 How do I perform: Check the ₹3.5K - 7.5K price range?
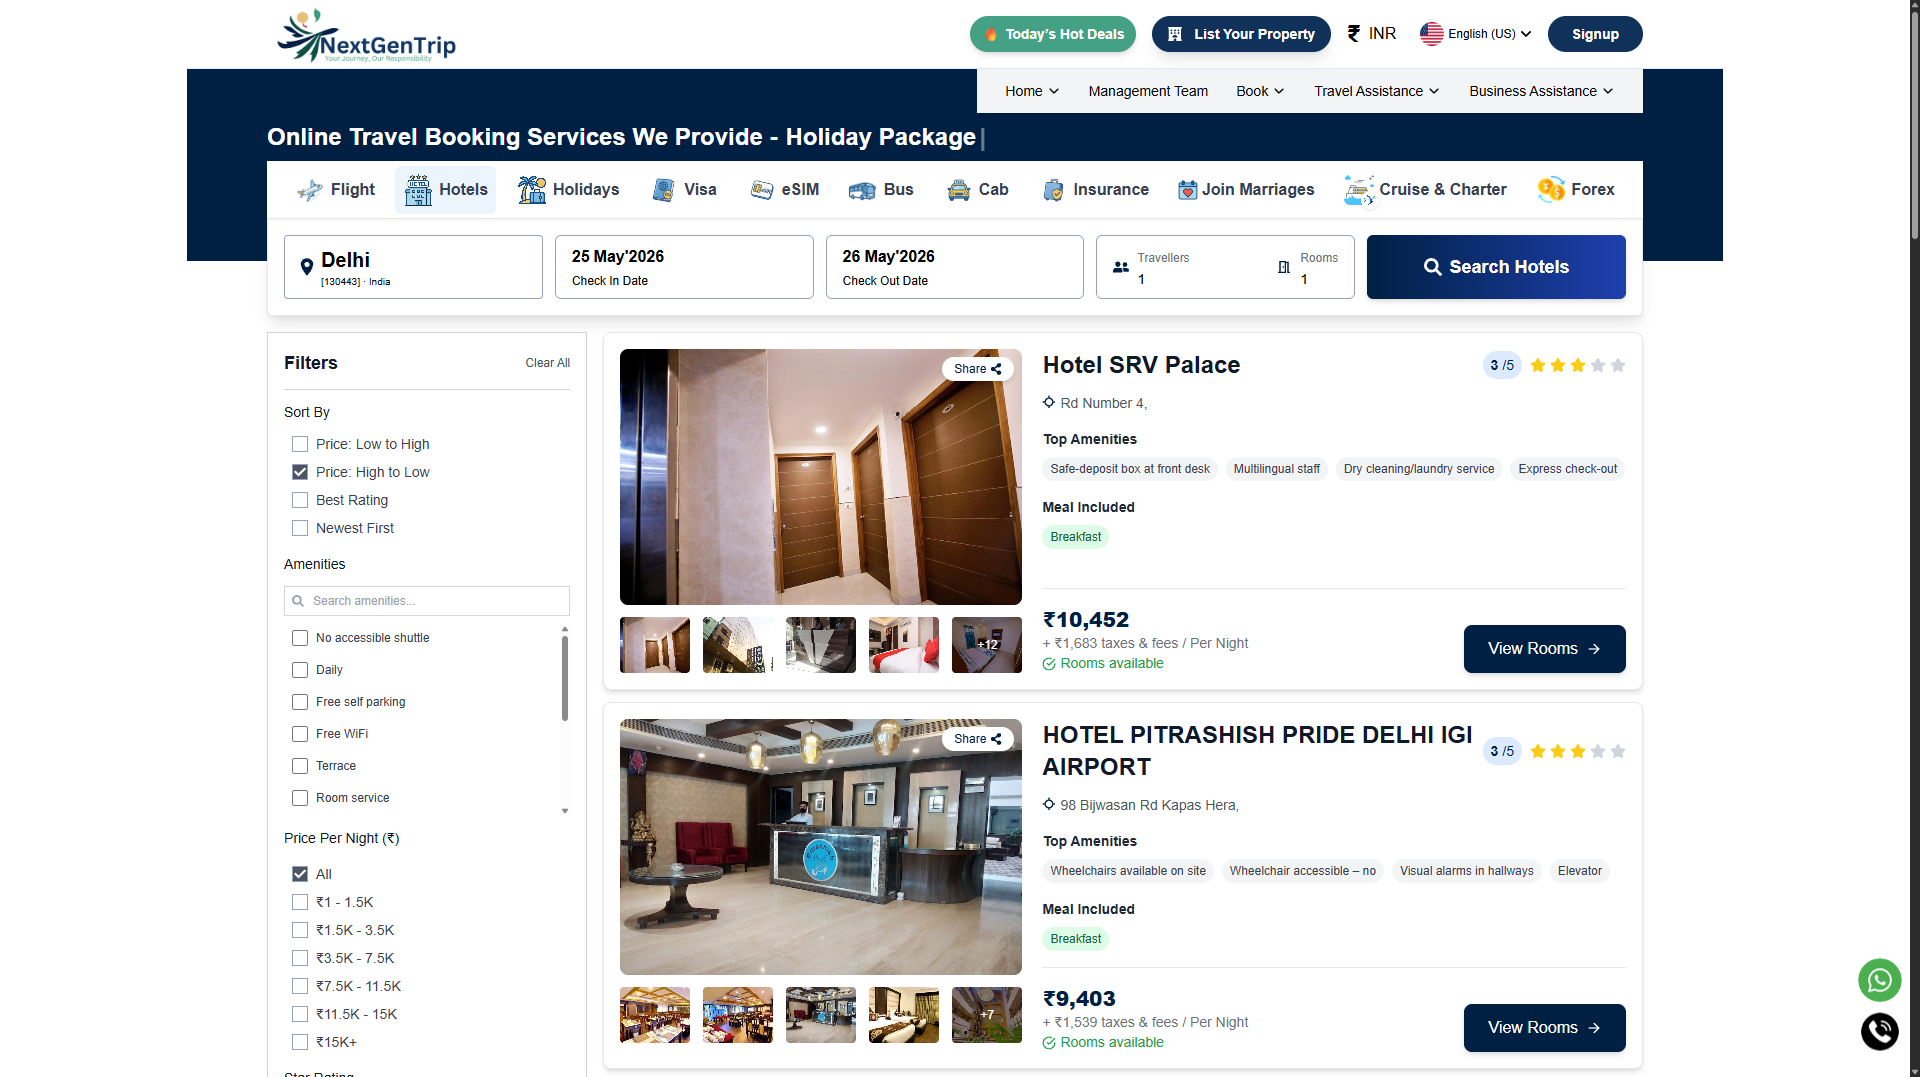coord(300,958)
